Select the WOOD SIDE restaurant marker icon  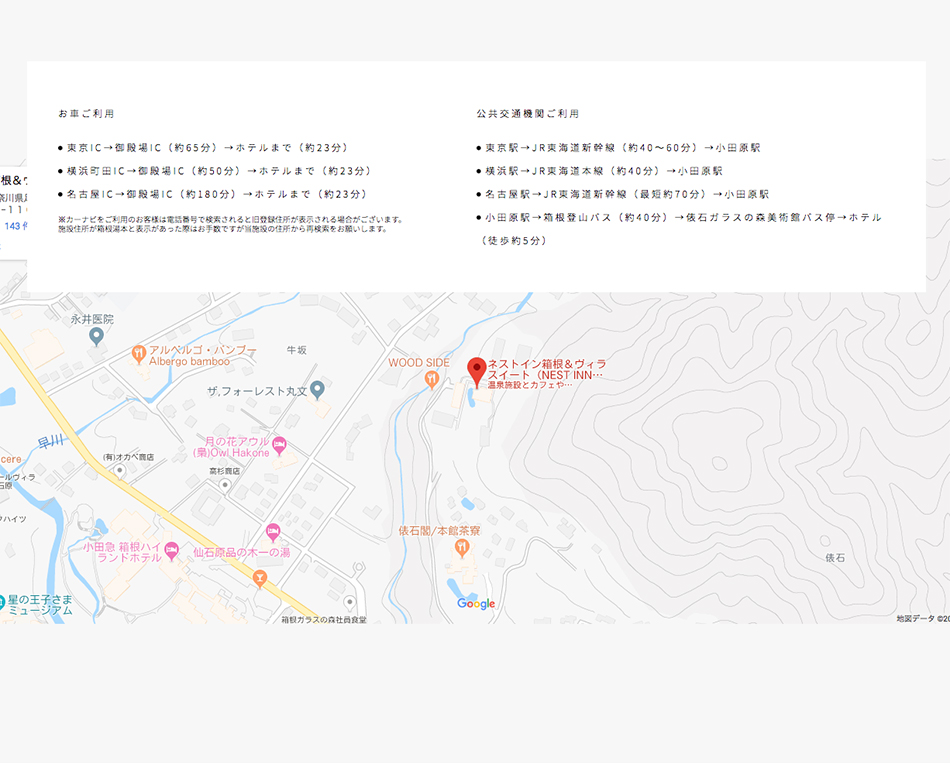click(431, 378)
